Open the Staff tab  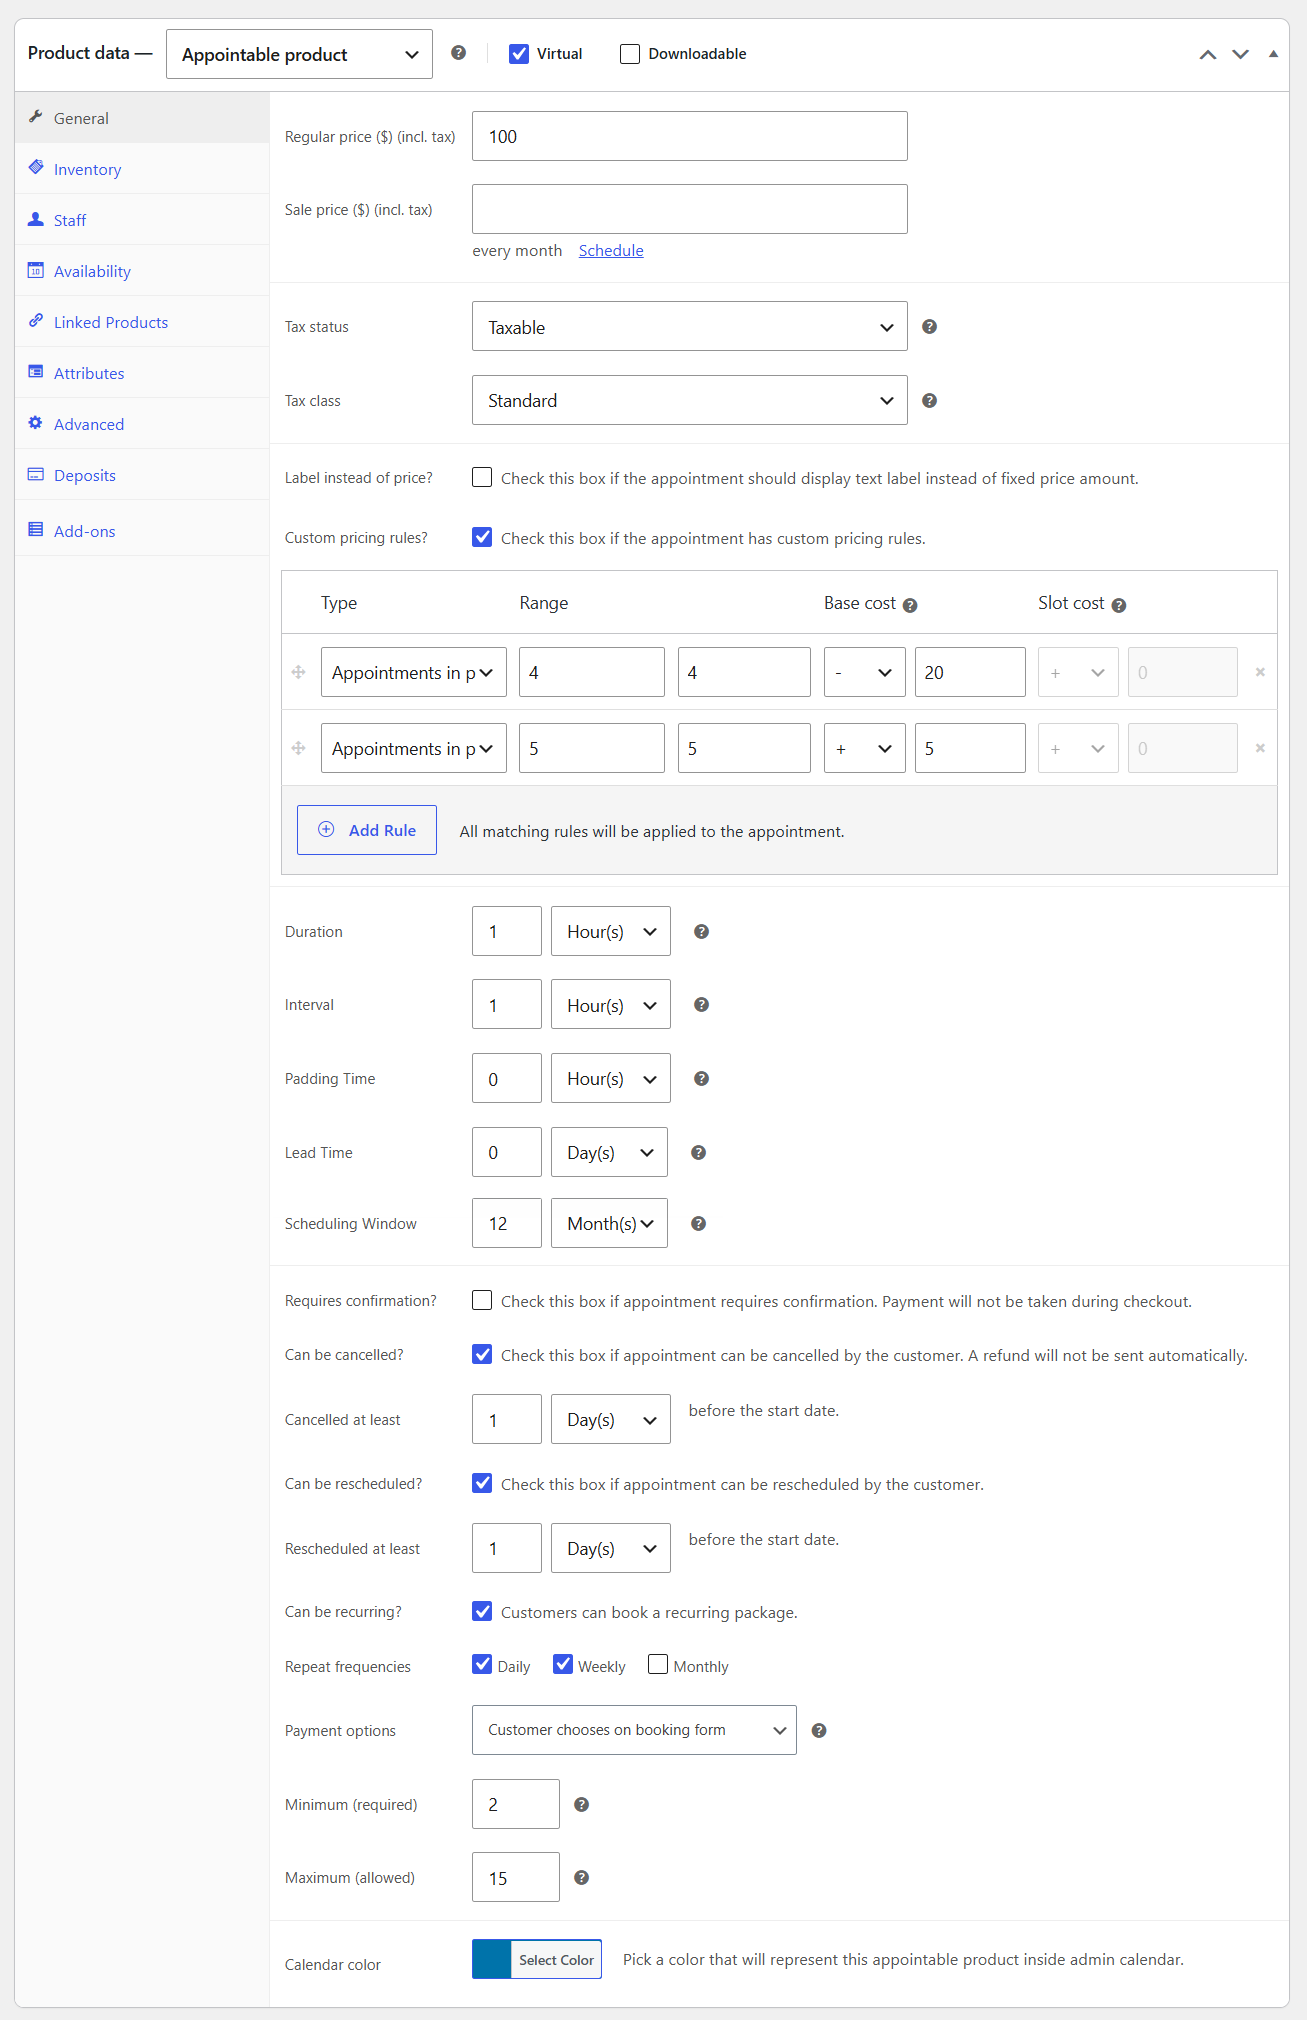click(x=142, y=220)
